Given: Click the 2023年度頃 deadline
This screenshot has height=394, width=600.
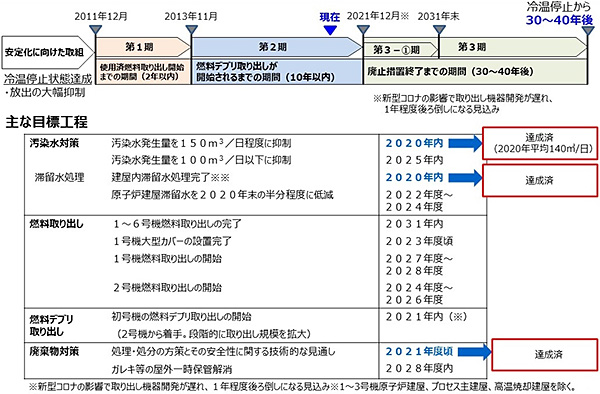Looking at the screenshot, I should coord(419,241).
